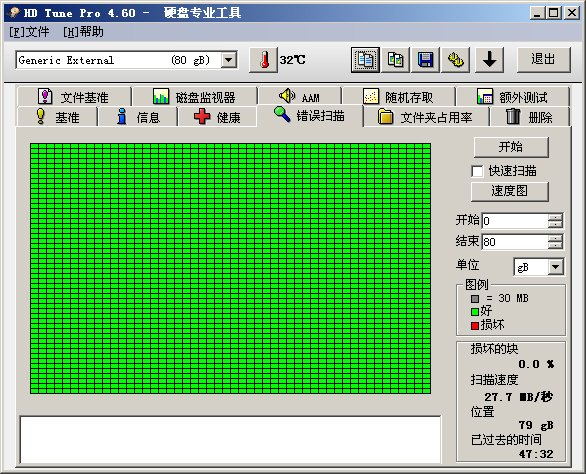586x474 pixels.
Task: Click the 开始 start scan button
Action: pyautogui.click(x=511, y=147)
